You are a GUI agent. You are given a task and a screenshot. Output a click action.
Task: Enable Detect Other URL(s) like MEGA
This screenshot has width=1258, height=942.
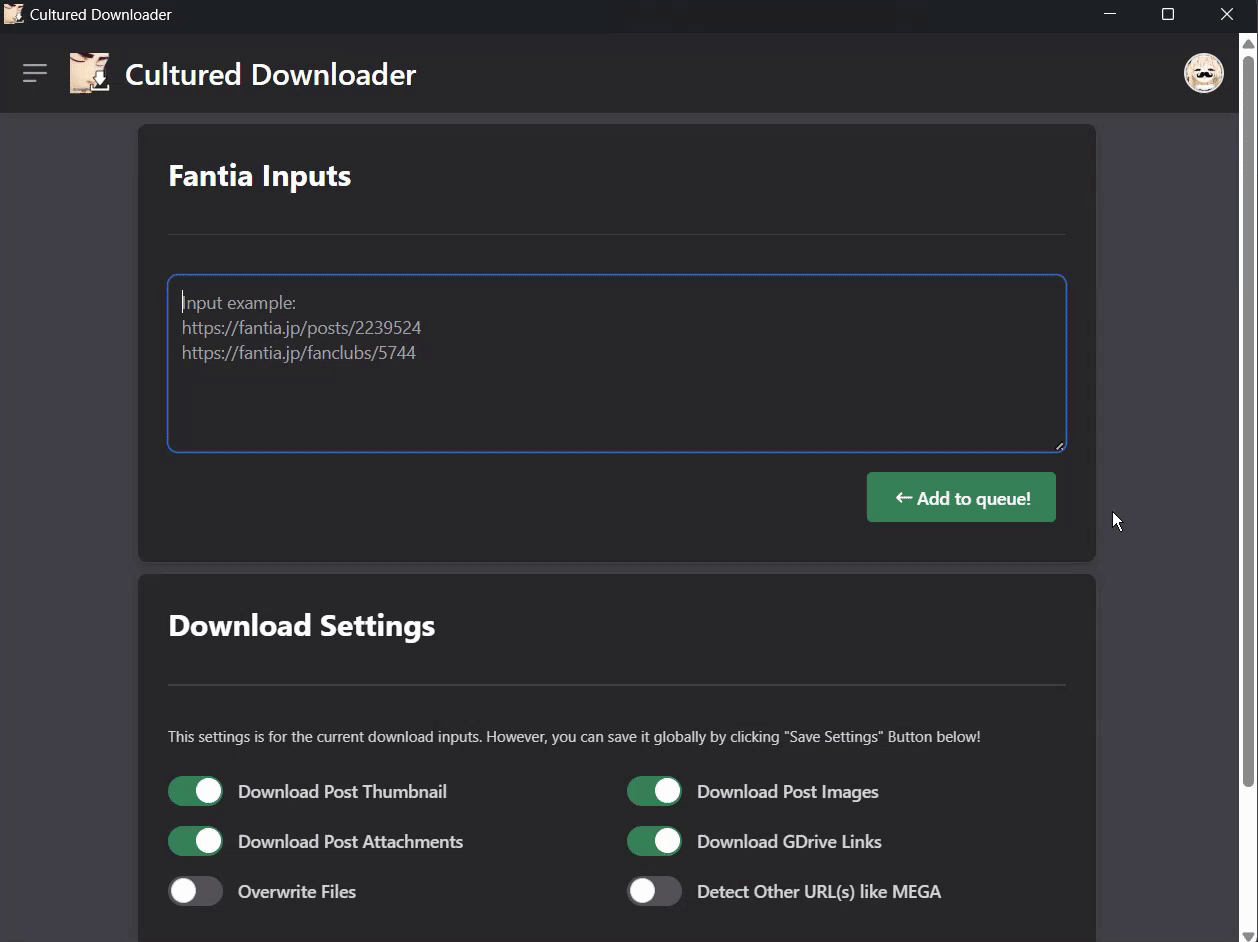654,891
